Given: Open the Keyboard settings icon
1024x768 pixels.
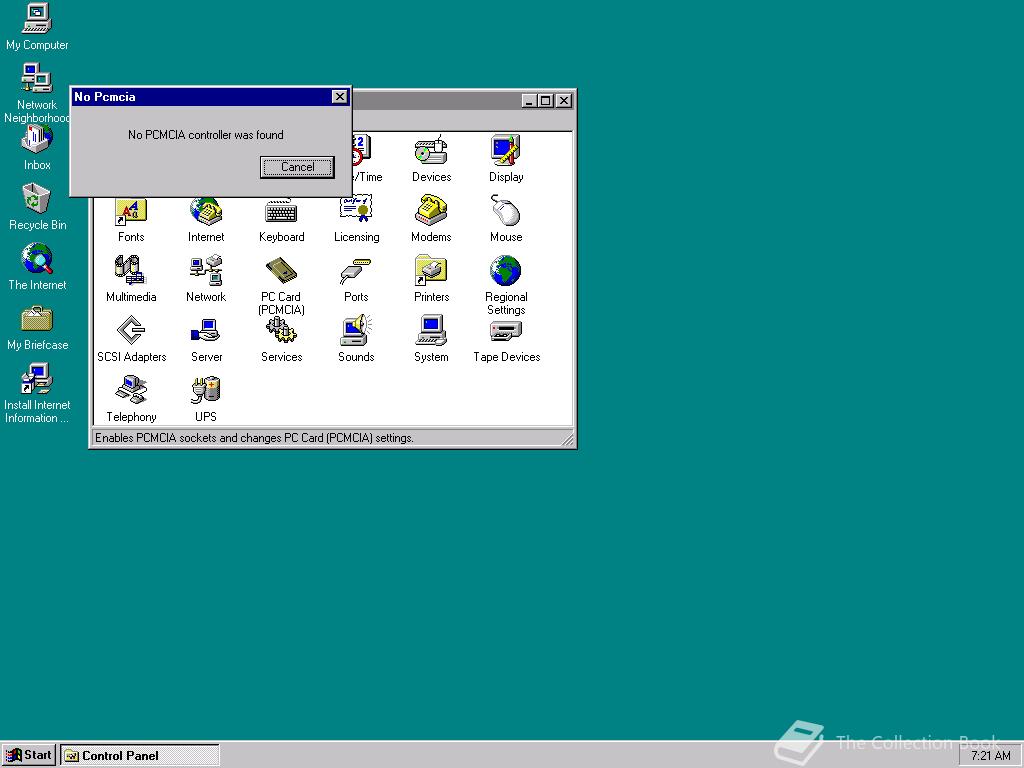Looking at the screenshot, I should coord(281,221).
